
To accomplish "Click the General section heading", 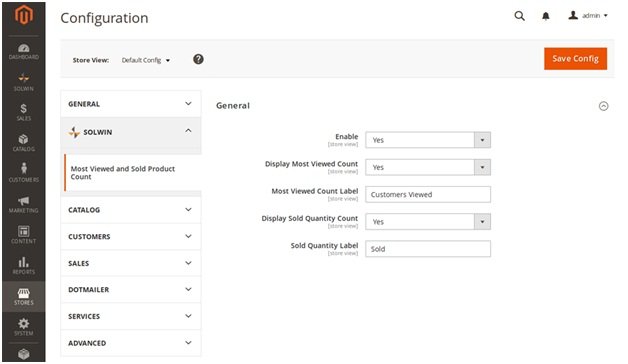I will click(233, 106).
